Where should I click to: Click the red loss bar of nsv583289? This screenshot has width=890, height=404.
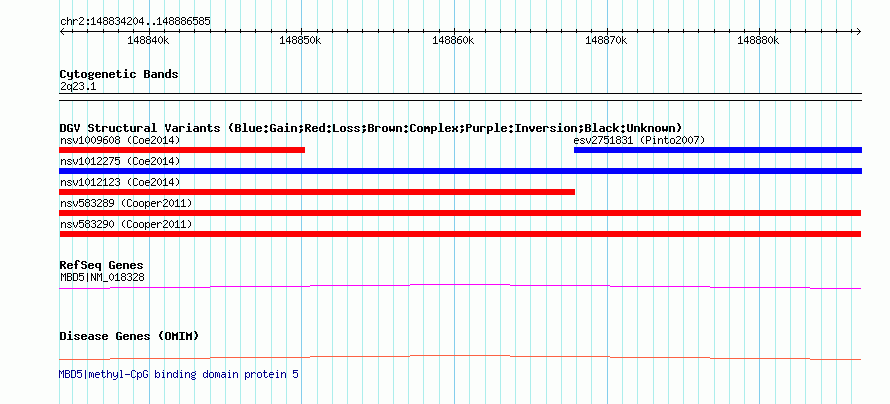pos(460,213)
